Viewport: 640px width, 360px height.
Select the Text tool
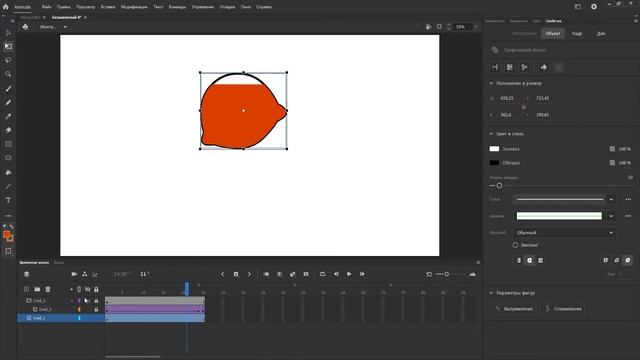click(x=8, y=200)
